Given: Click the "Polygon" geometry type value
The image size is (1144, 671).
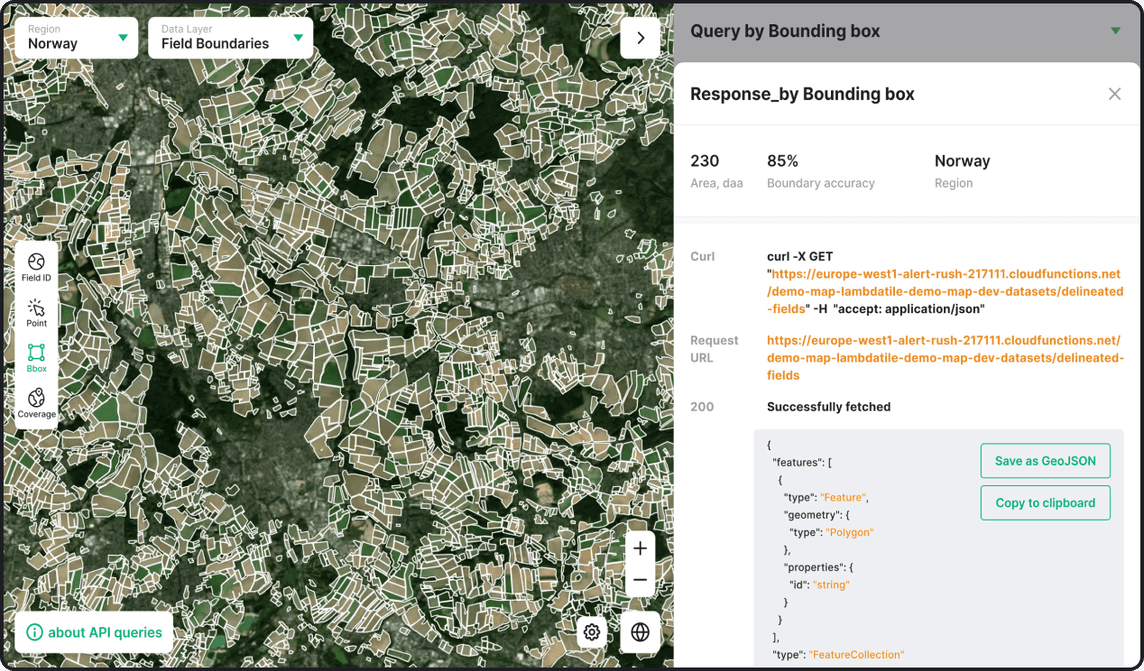Looking at the screenshot, I should (849, 532).
